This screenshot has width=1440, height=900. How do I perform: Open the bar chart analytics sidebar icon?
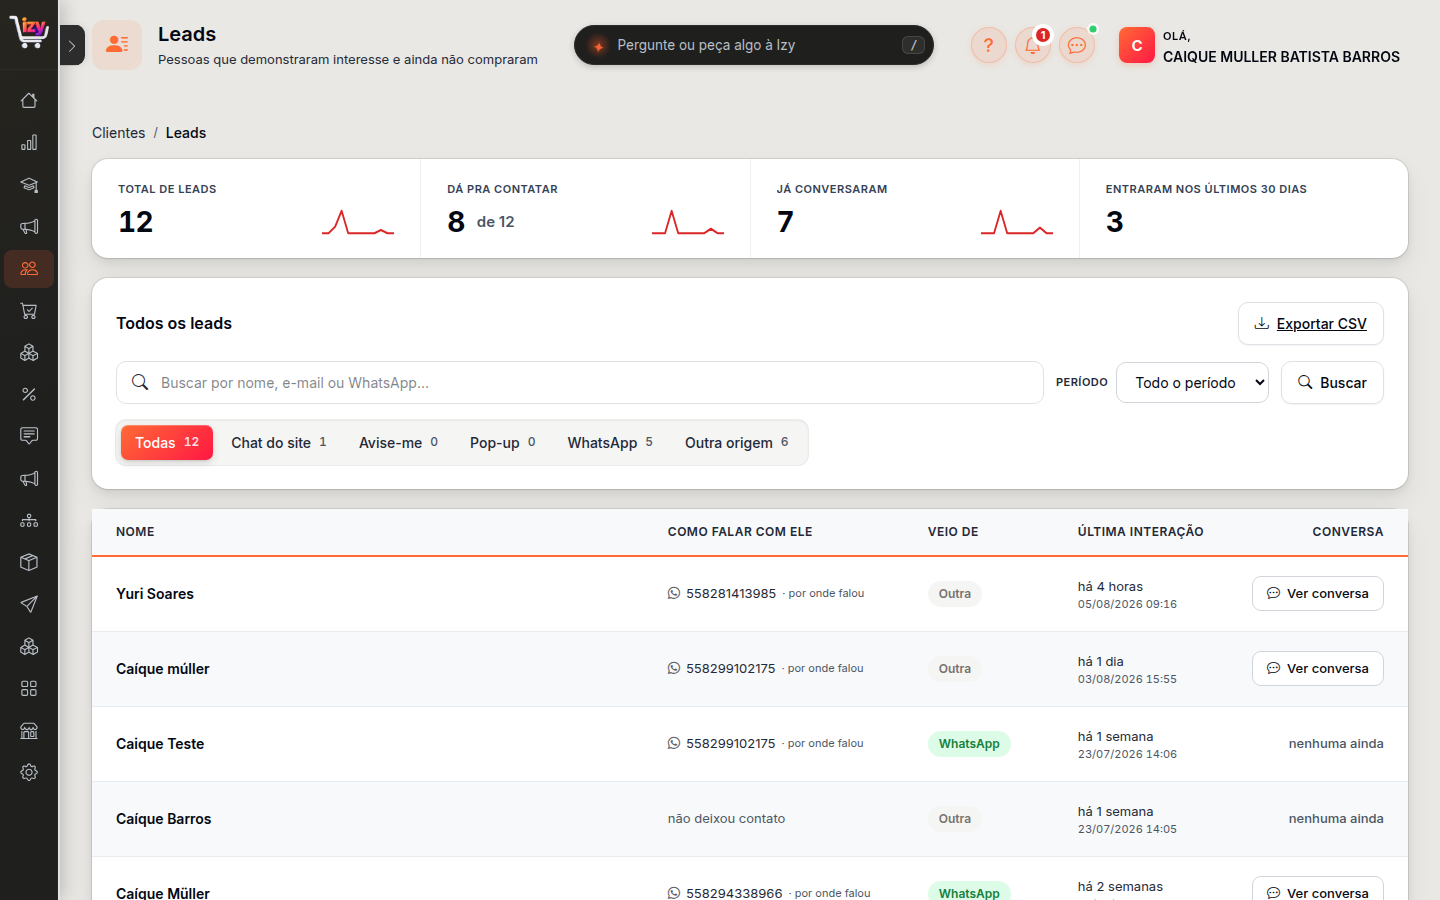coord(29,142)
